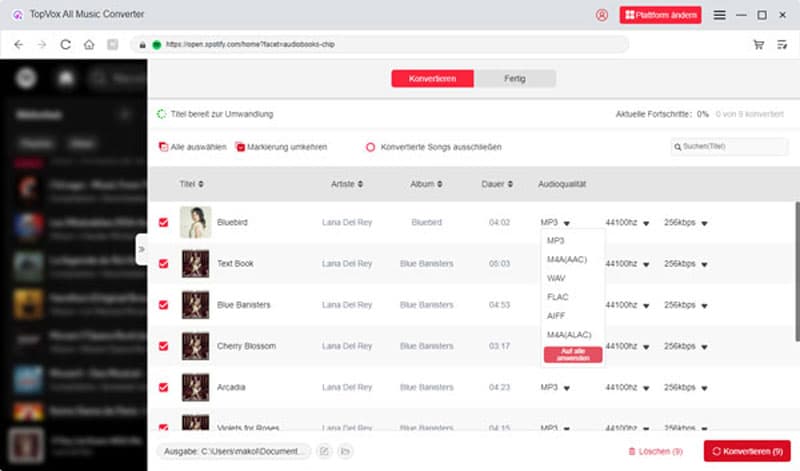Toggle the Cherry Blossom track checkbox
The height and width of the screenshot is (471, 800).
click(x=164, y=346)
